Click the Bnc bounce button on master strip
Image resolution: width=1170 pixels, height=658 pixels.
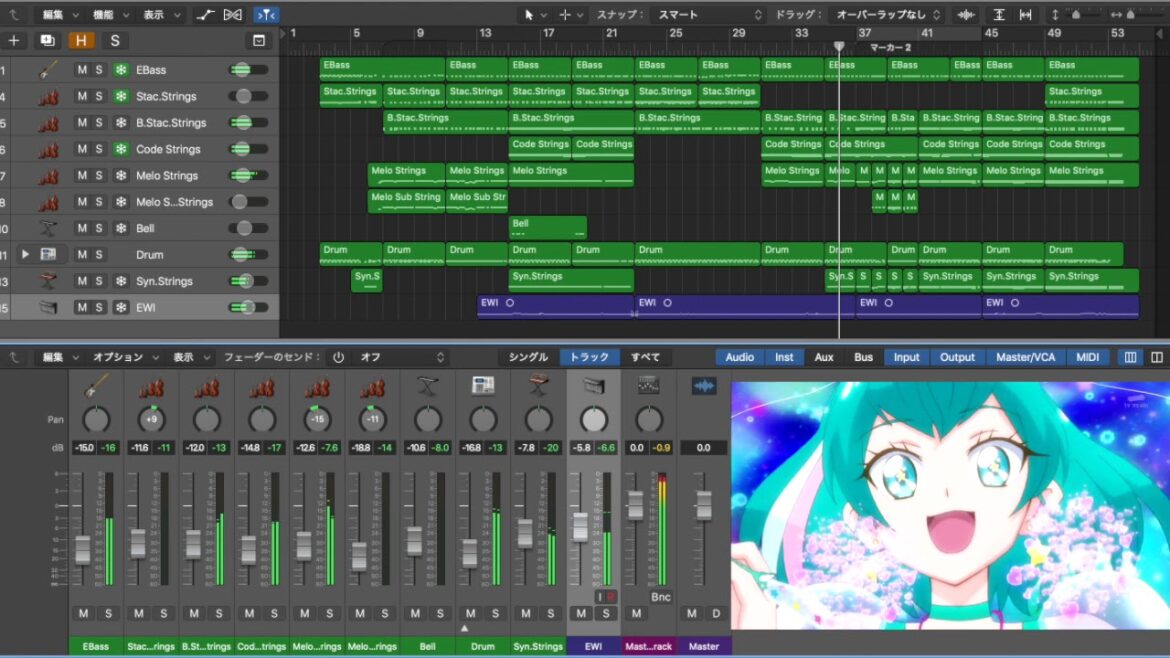[660, 597]
